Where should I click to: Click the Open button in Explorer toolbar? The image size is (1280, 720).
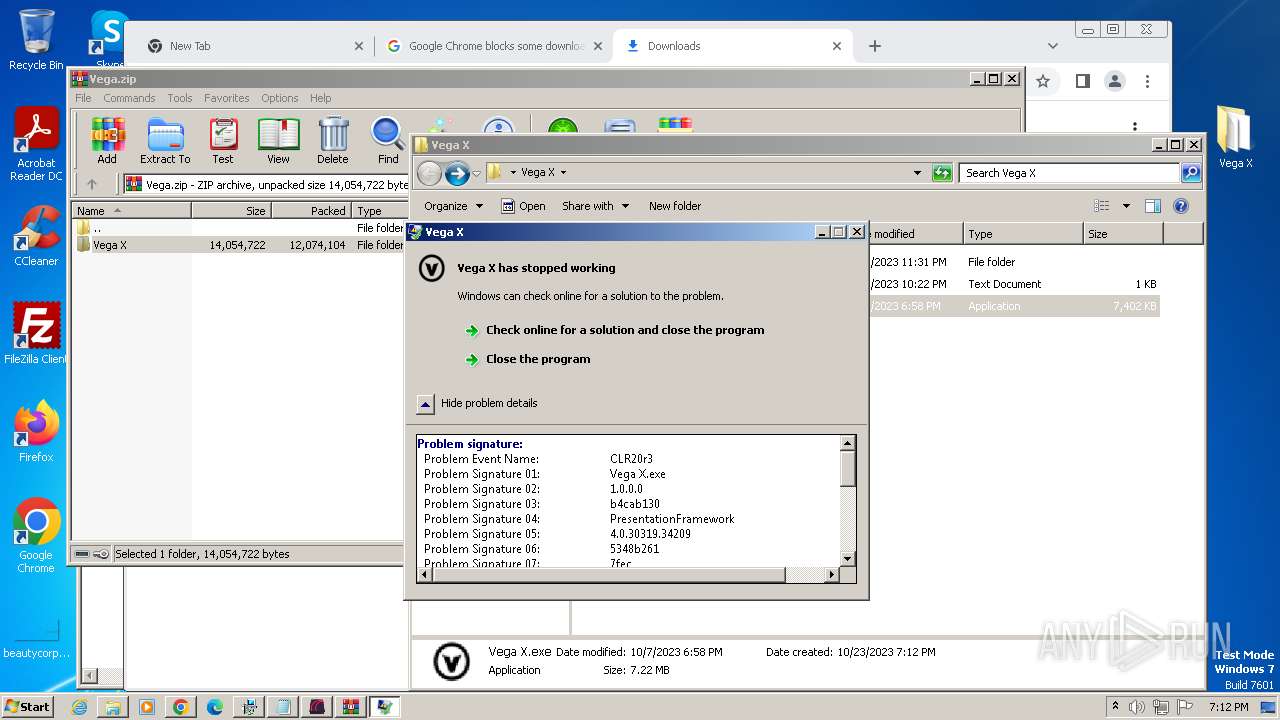pos(523,206)
